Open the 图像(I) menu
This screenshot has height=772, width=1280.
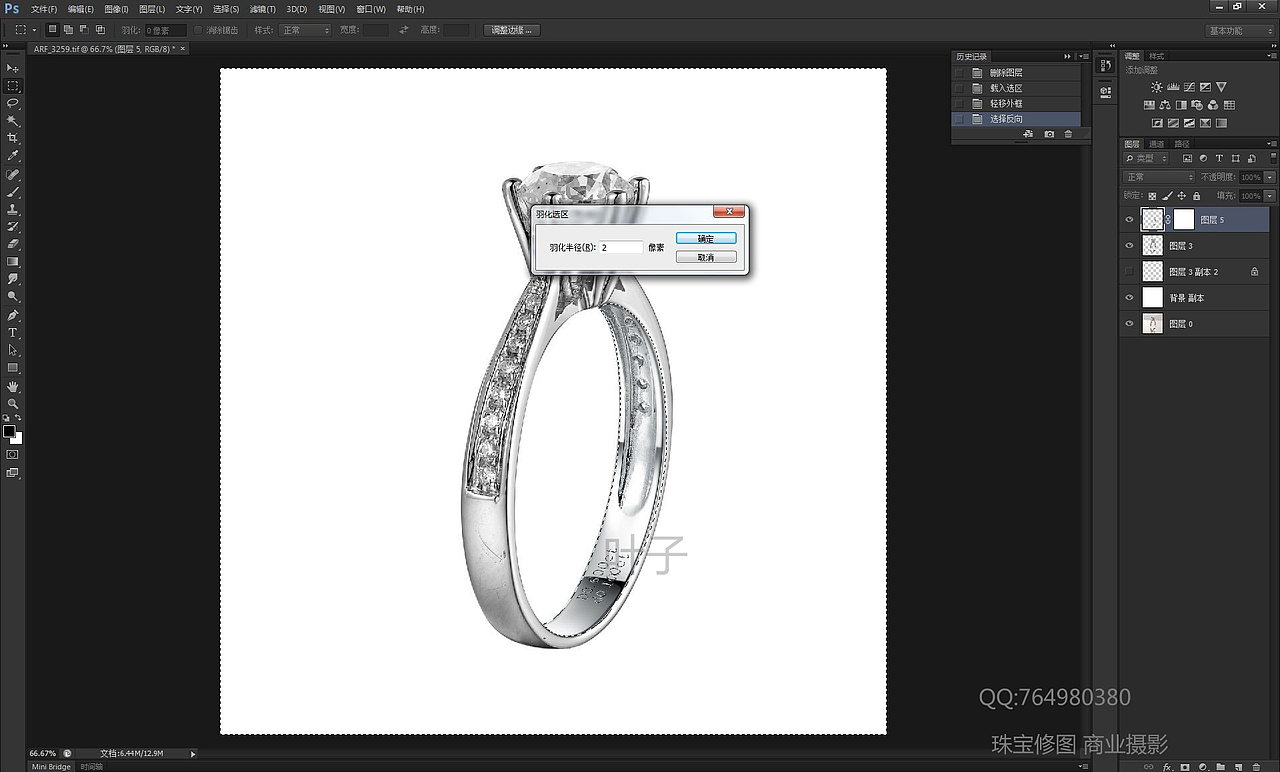tap(116, 9)
